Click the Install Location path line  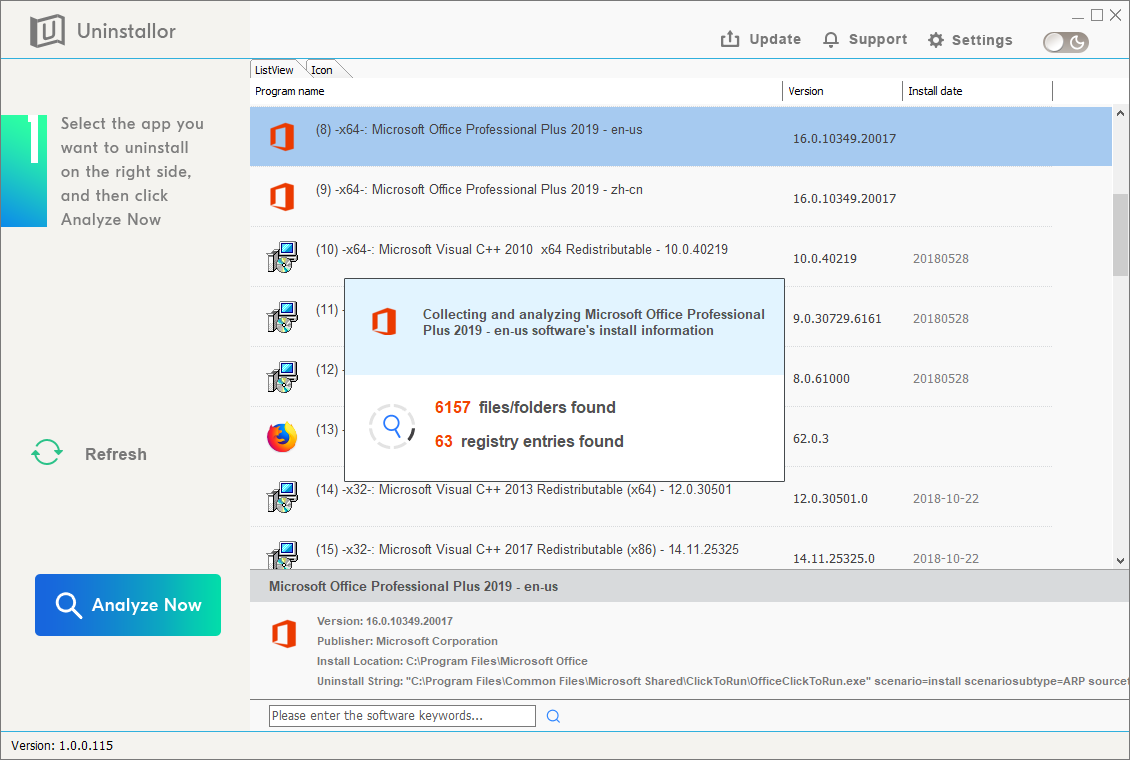click(x=452, y=661)
